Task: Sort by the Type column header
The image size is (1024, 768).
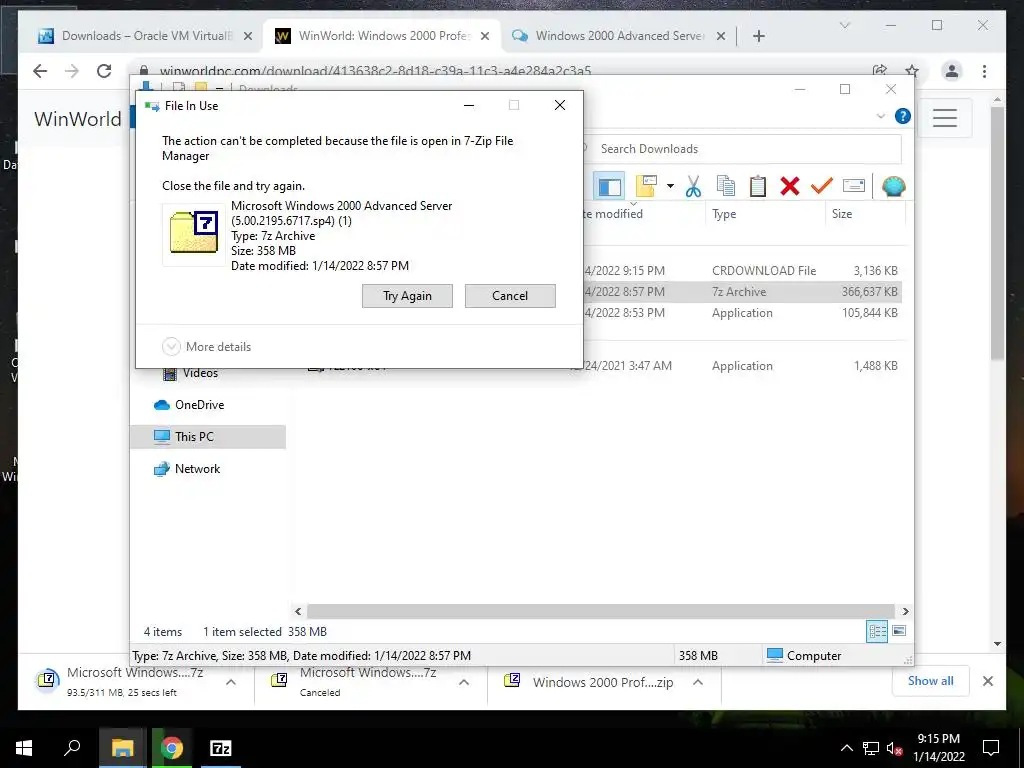Action: coord(724,214)
